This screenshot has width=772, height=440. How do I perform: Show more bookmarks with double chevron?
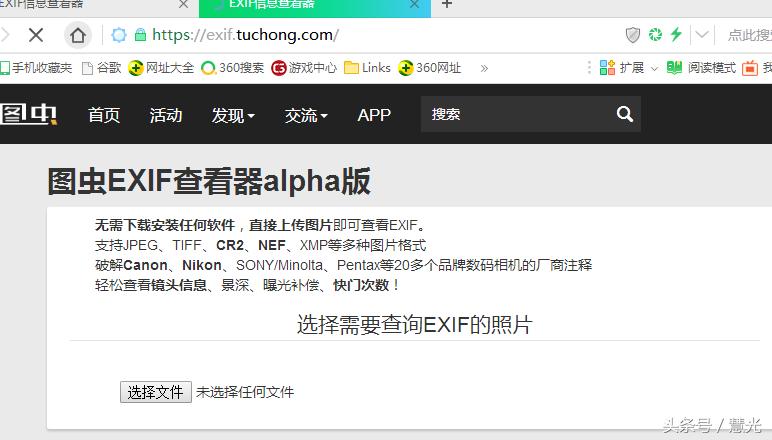point(484,68)
